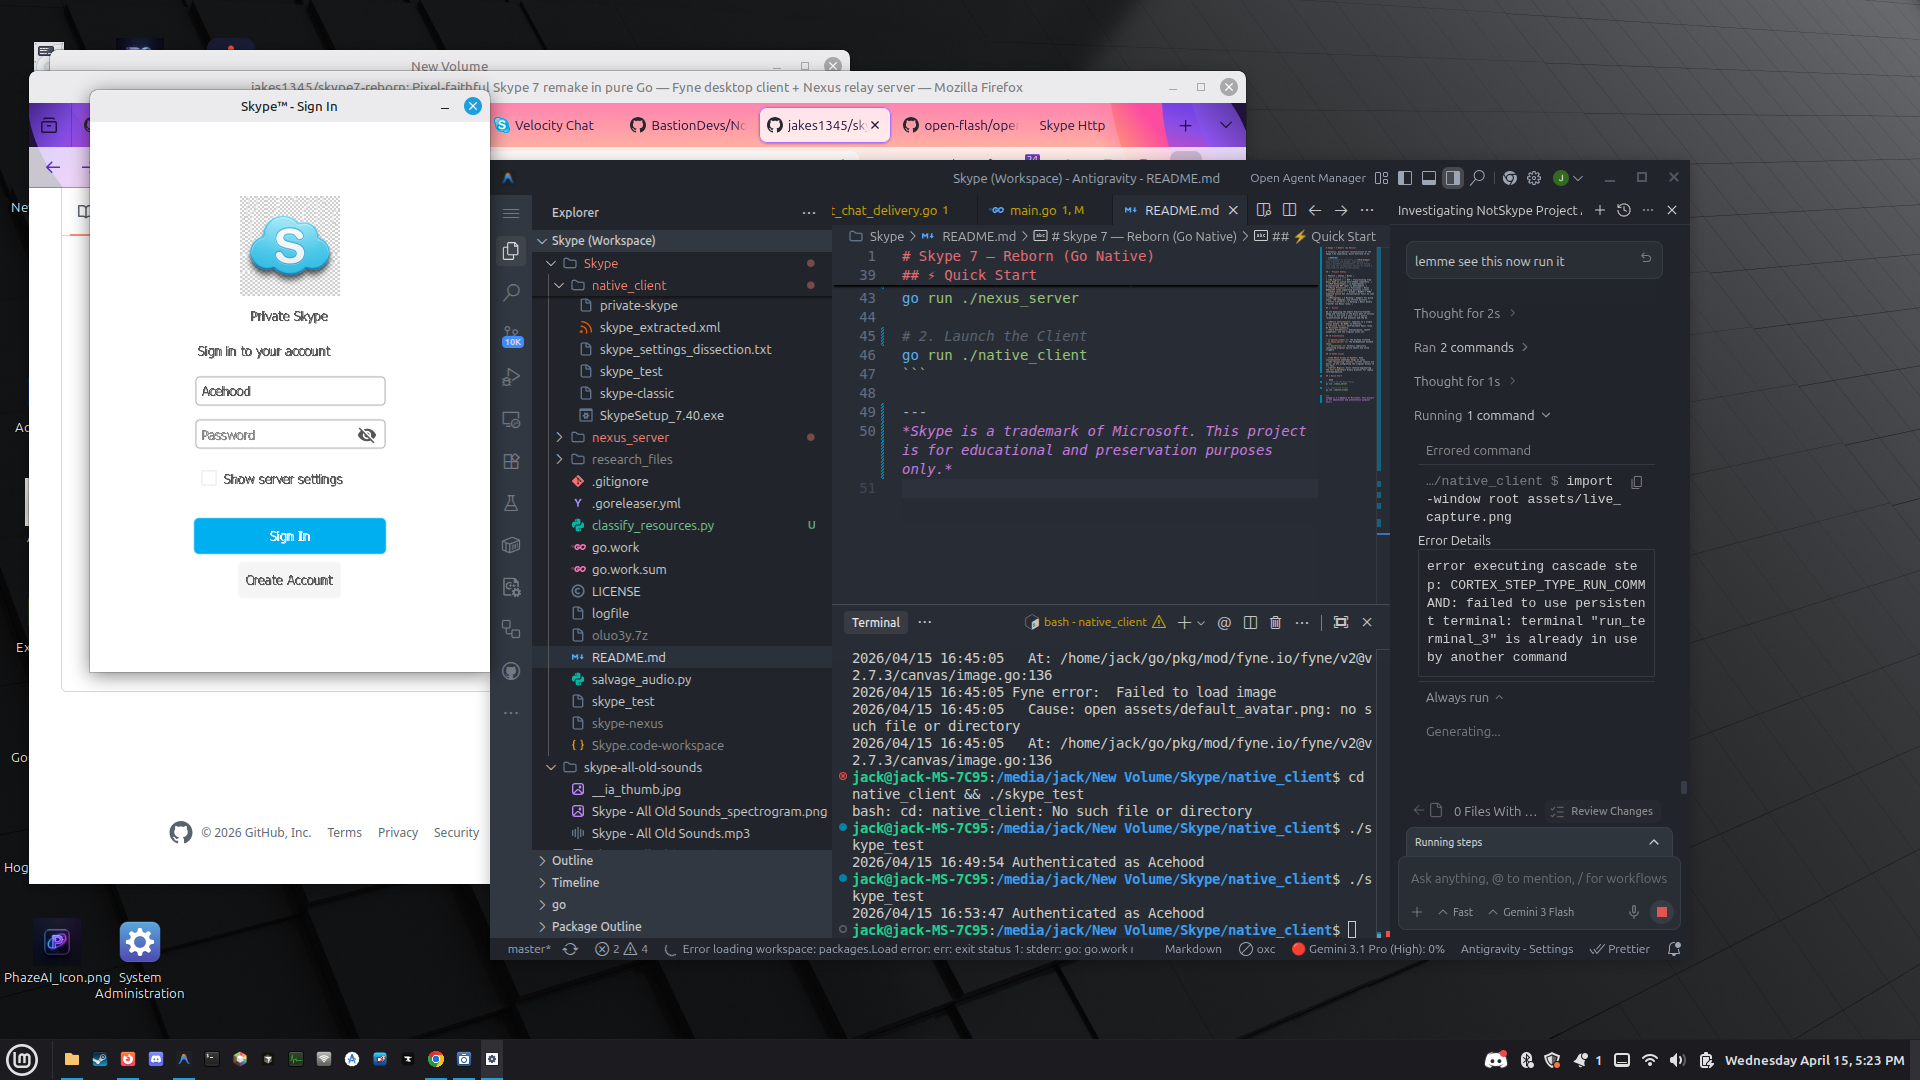
Task: Click the kill terminal trash icon
Action: 1275,622
